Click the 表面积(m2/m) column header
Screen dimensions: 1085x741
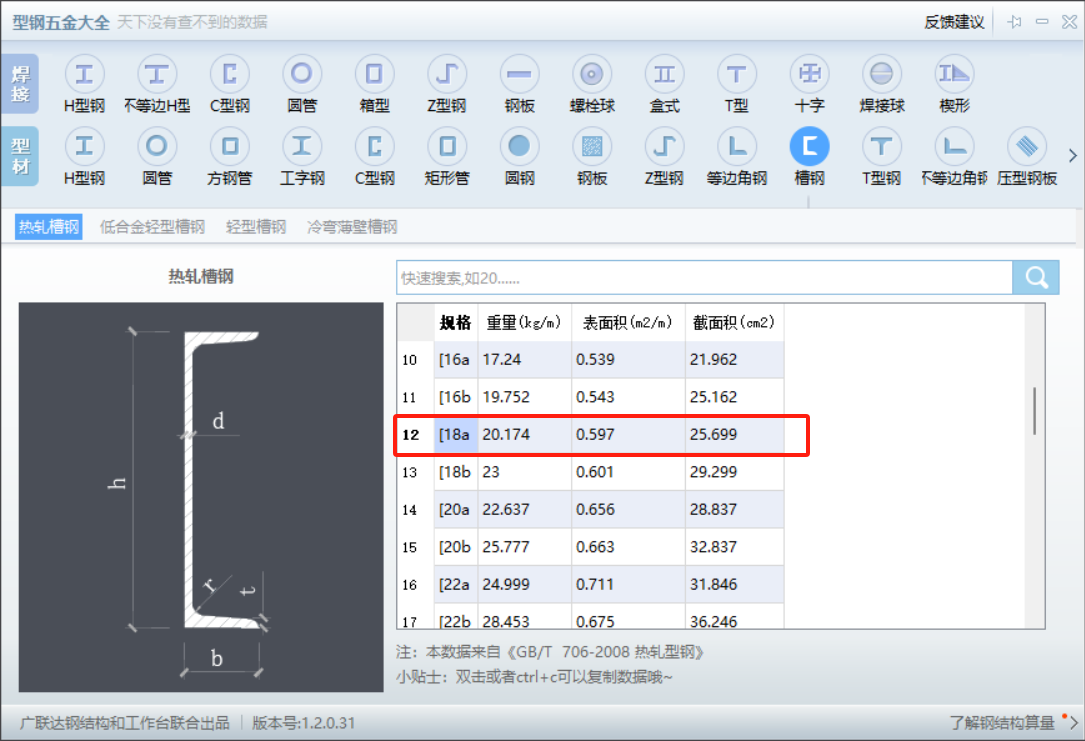(628, 322)
